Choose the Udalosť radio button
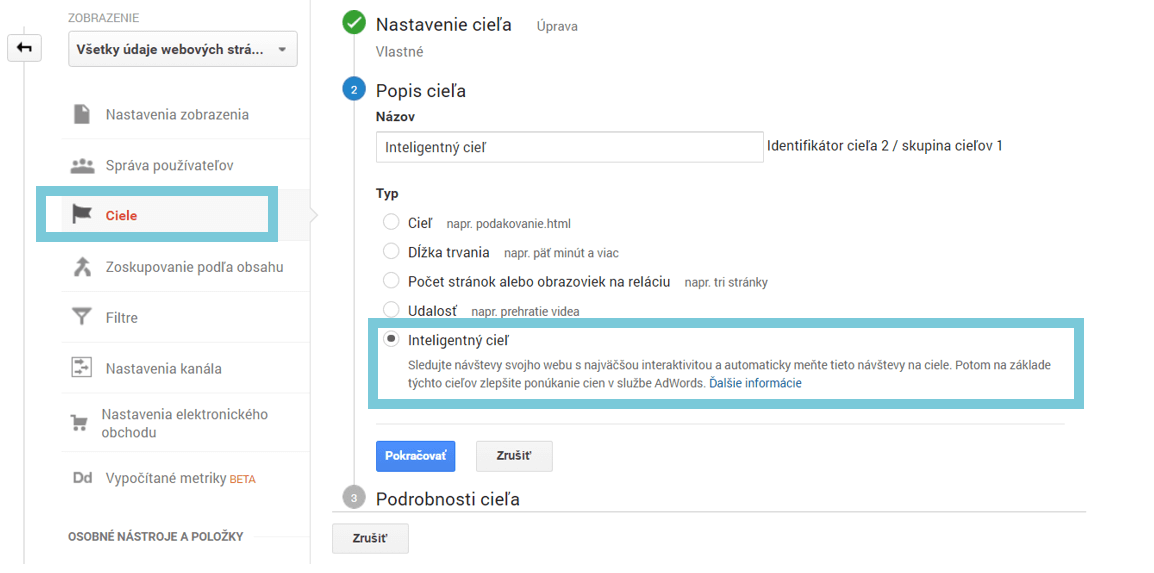Viewport: 1154px width, 573px height. [391, 310]
